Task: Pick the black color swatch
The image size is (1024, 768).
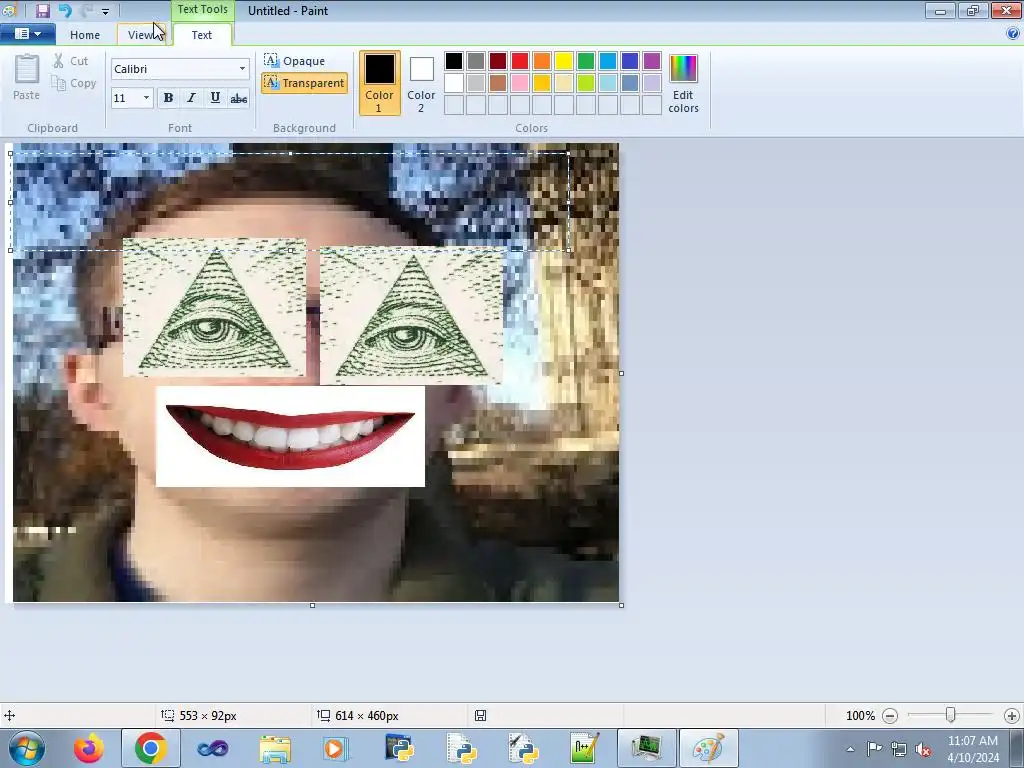Action: click(x=454, y=61)
